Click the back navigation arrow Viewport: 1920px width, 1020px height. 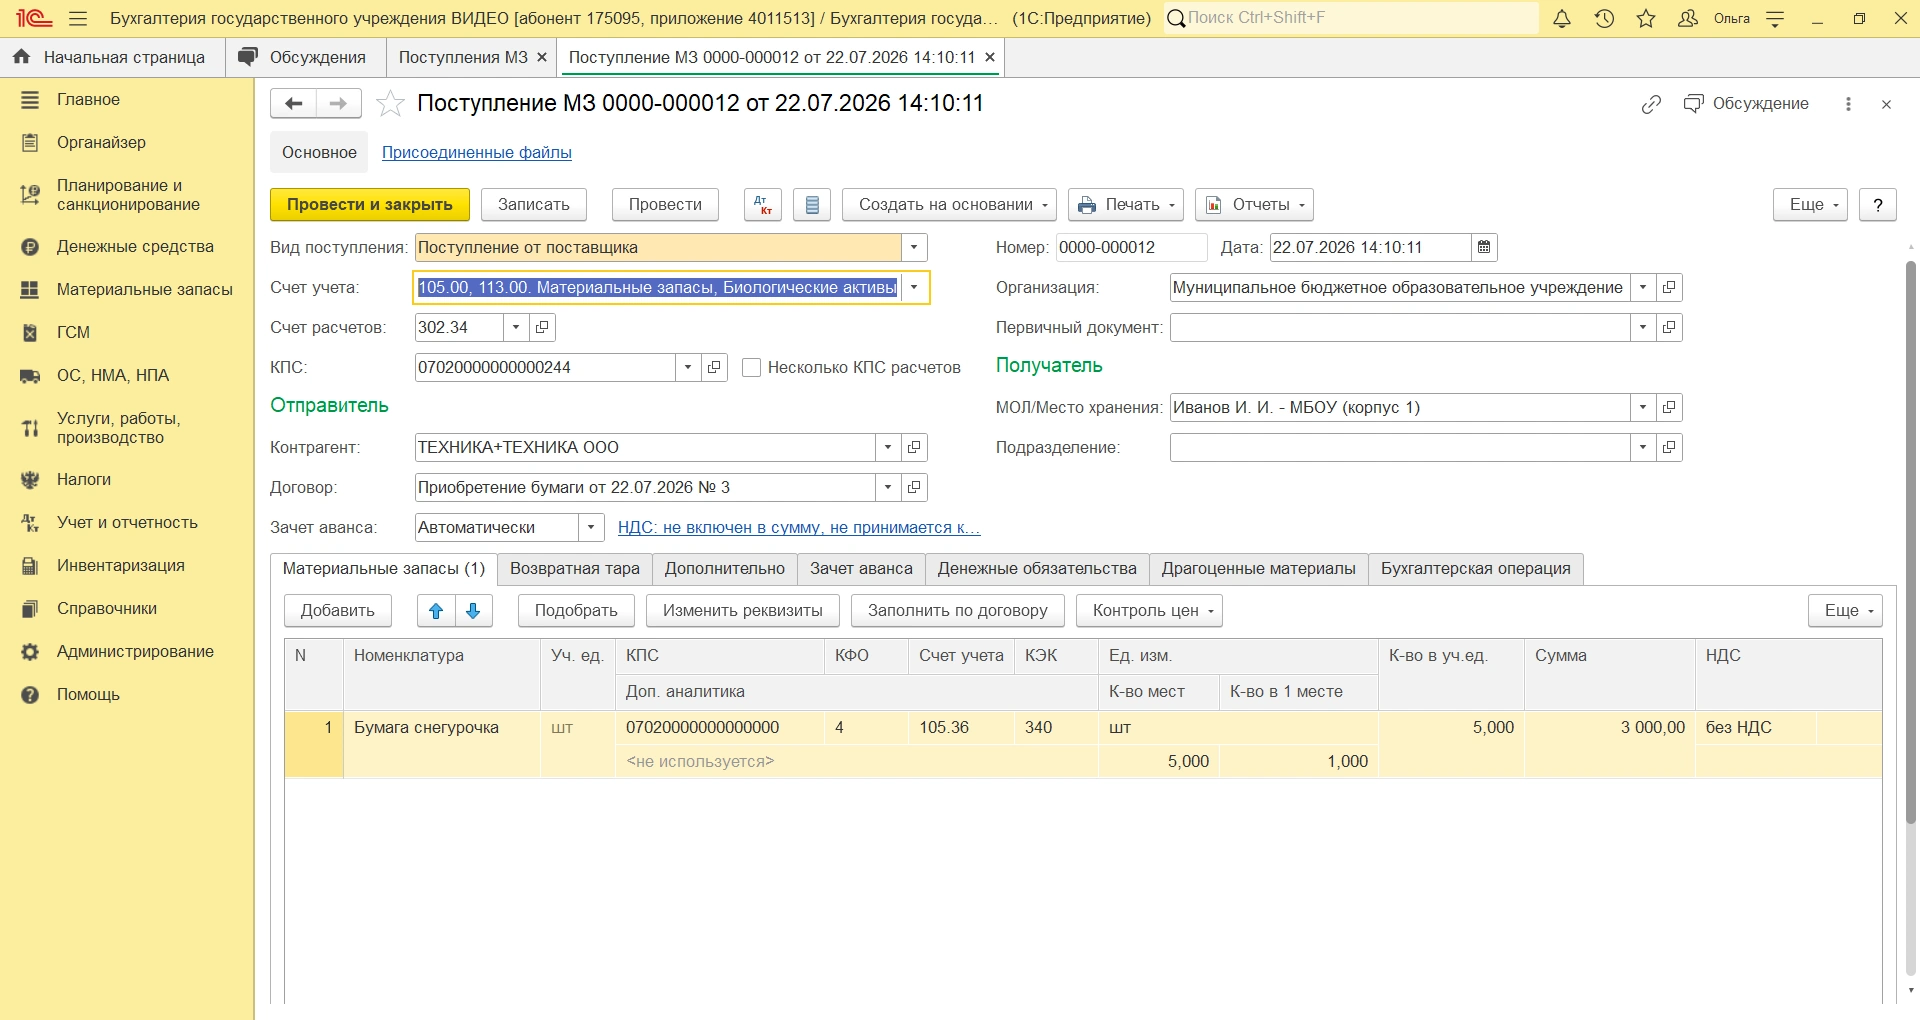pyautogui.click(x=293, y=103)
